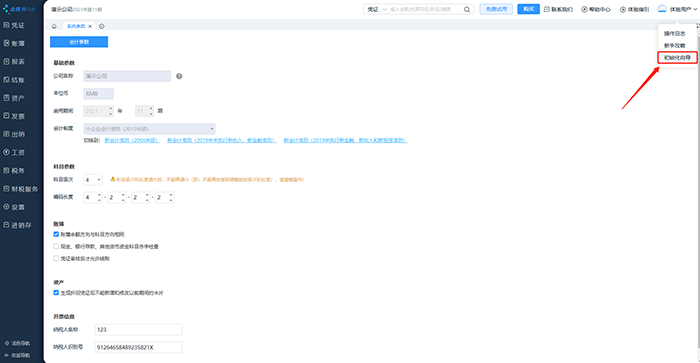
Task: Select 初始化向导 from the user menu
Action: pyautogui.click(x=677, y=58)
